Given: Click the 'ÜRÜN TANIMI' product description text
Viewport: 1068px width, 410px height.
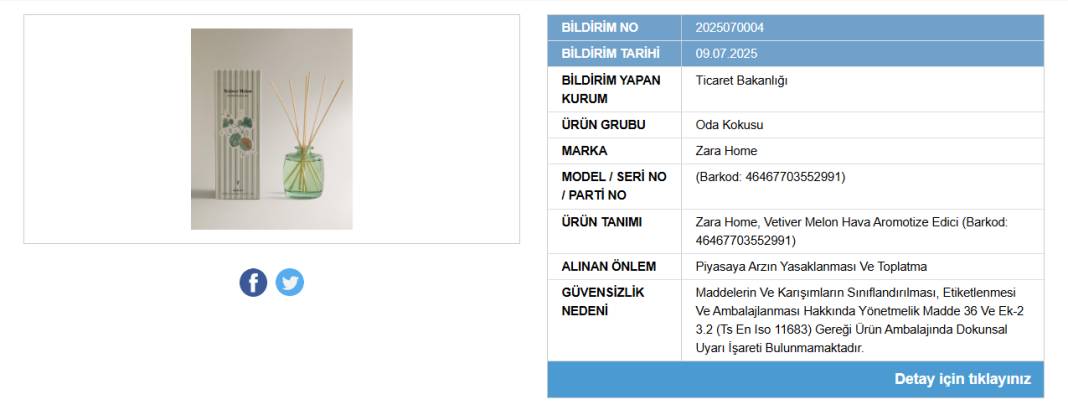Looking at the screenshot, I should click(x=851, y=232).
